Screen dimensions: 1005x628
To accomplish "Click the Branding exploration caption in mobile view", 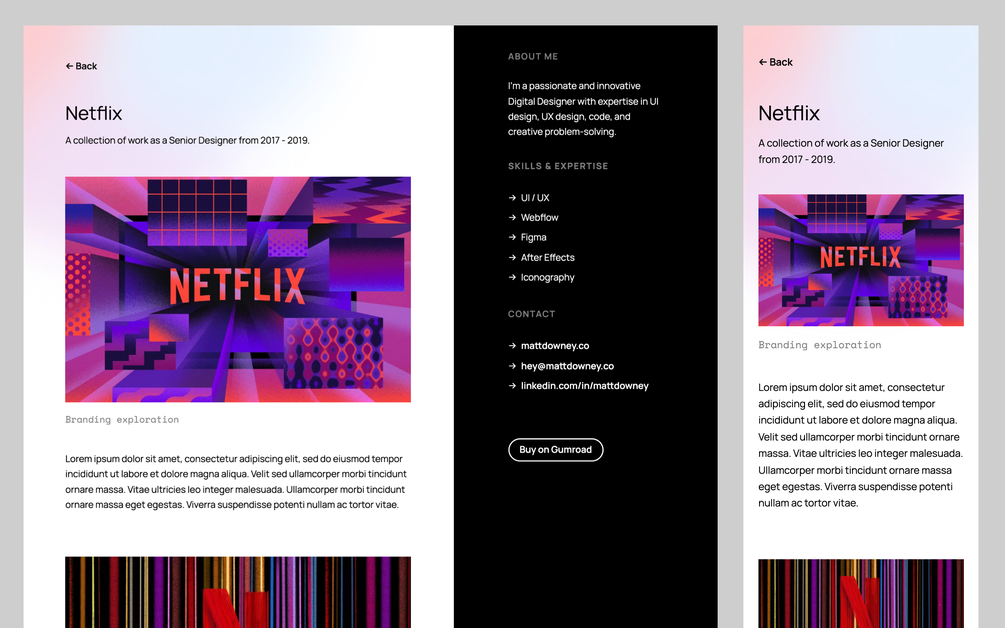I will (820, 345).
